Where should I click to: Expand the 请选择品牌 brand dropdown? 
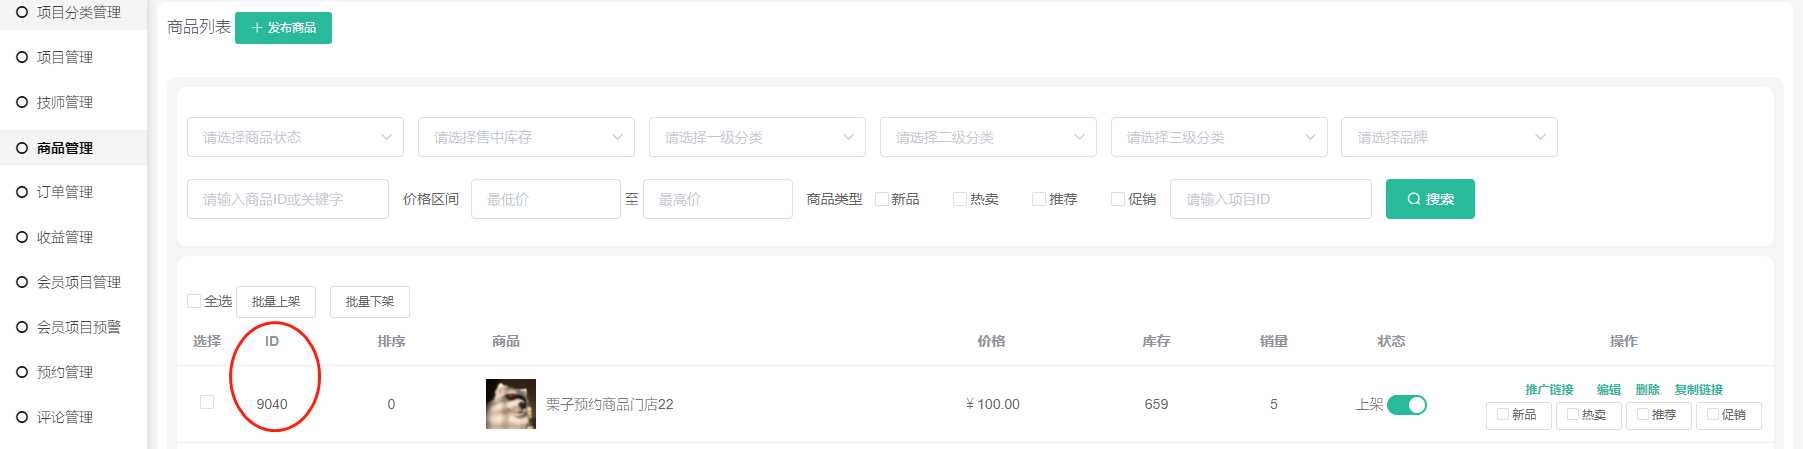1449,137
